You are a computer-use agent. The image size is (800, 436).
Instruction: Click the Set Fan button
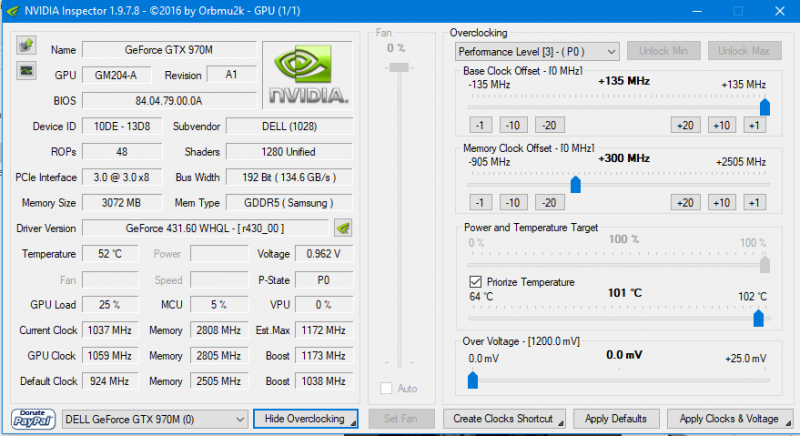coord(401,419)
